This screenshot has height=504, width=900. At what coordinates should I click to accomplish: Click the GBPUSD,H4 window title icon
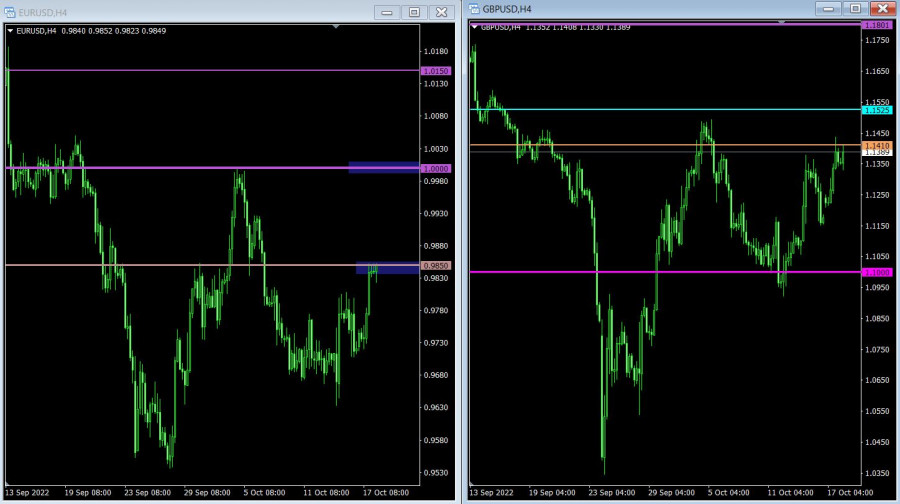pos(475,9)
